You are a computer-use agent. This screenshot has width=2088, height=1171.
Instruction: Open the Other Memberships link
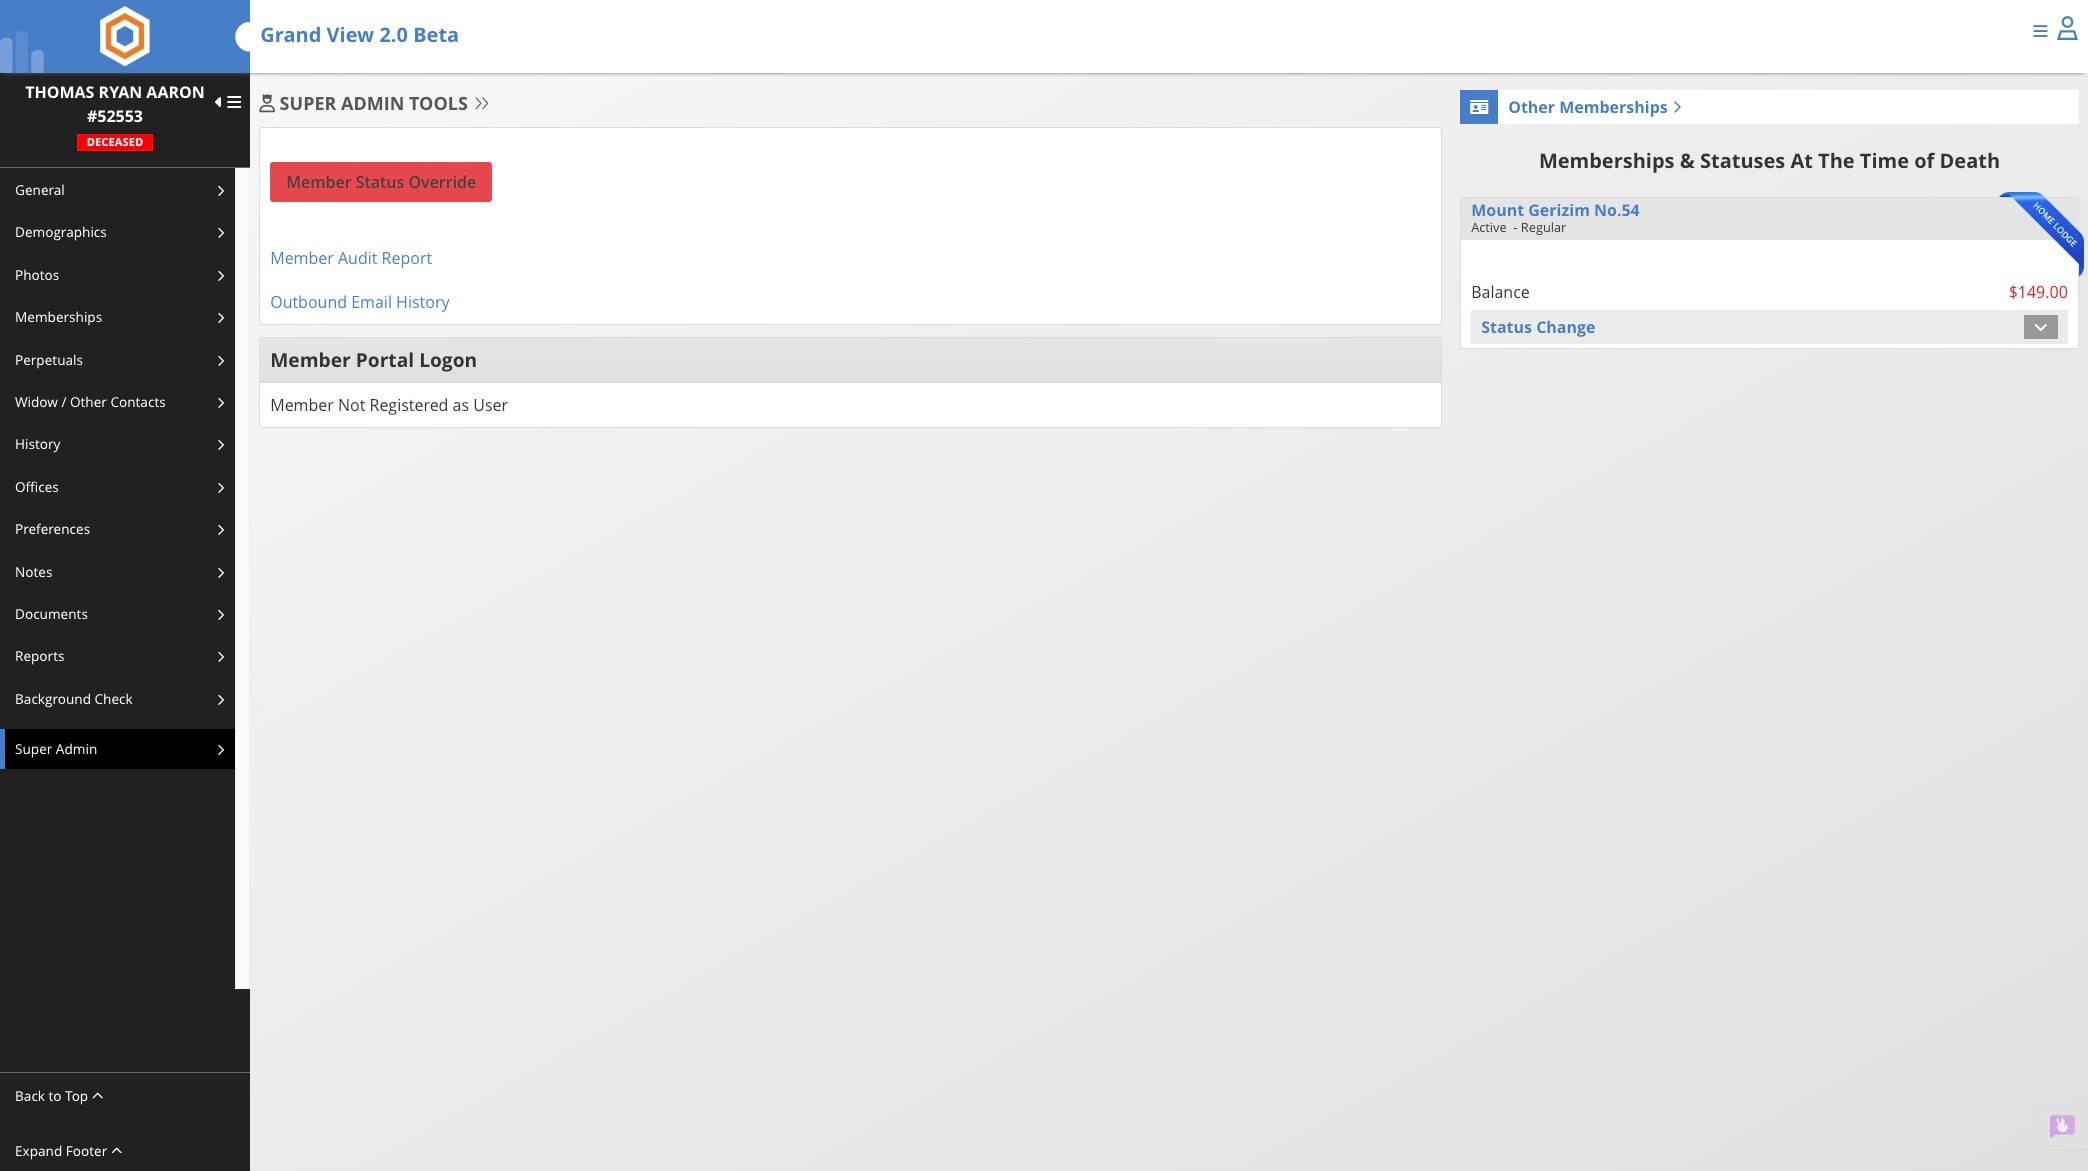point(1594,107)
